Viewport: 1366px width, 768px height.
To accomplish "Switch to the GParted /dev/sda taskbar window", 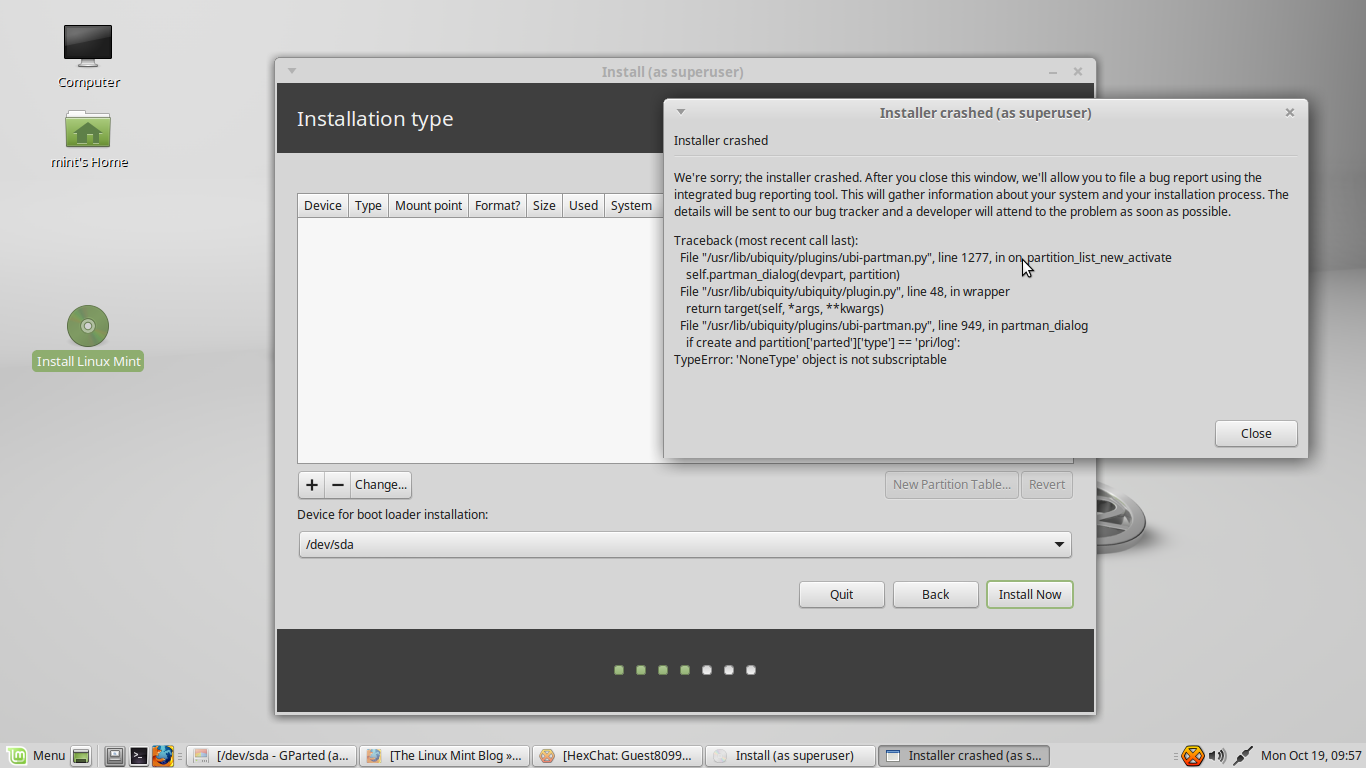I will 271,756.
